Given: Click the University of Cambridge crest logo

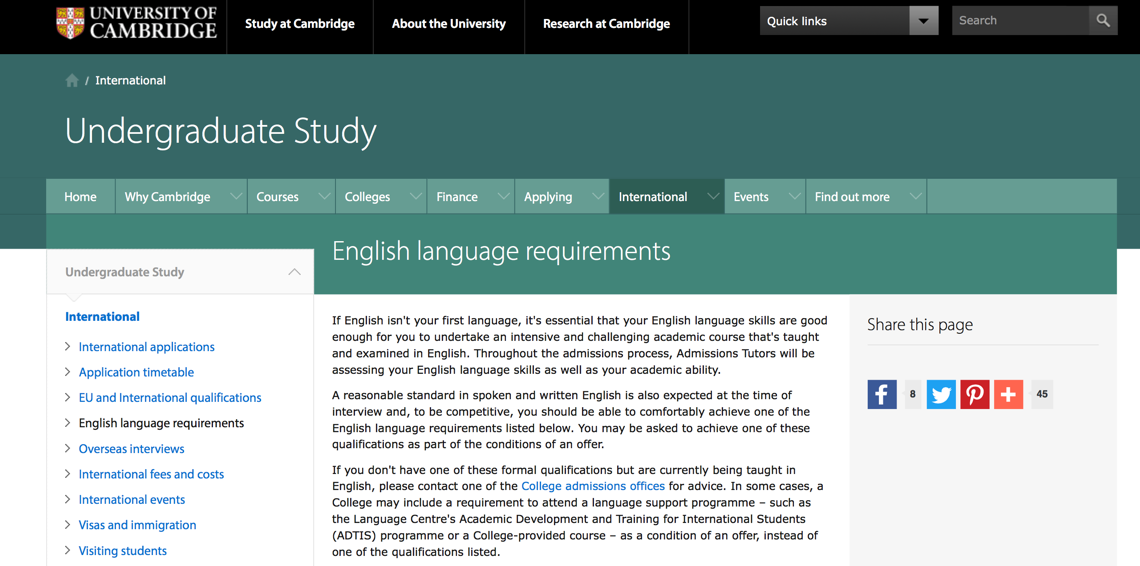Looking at the screenshot, I should pyautogui.click(x=70, y=23).
